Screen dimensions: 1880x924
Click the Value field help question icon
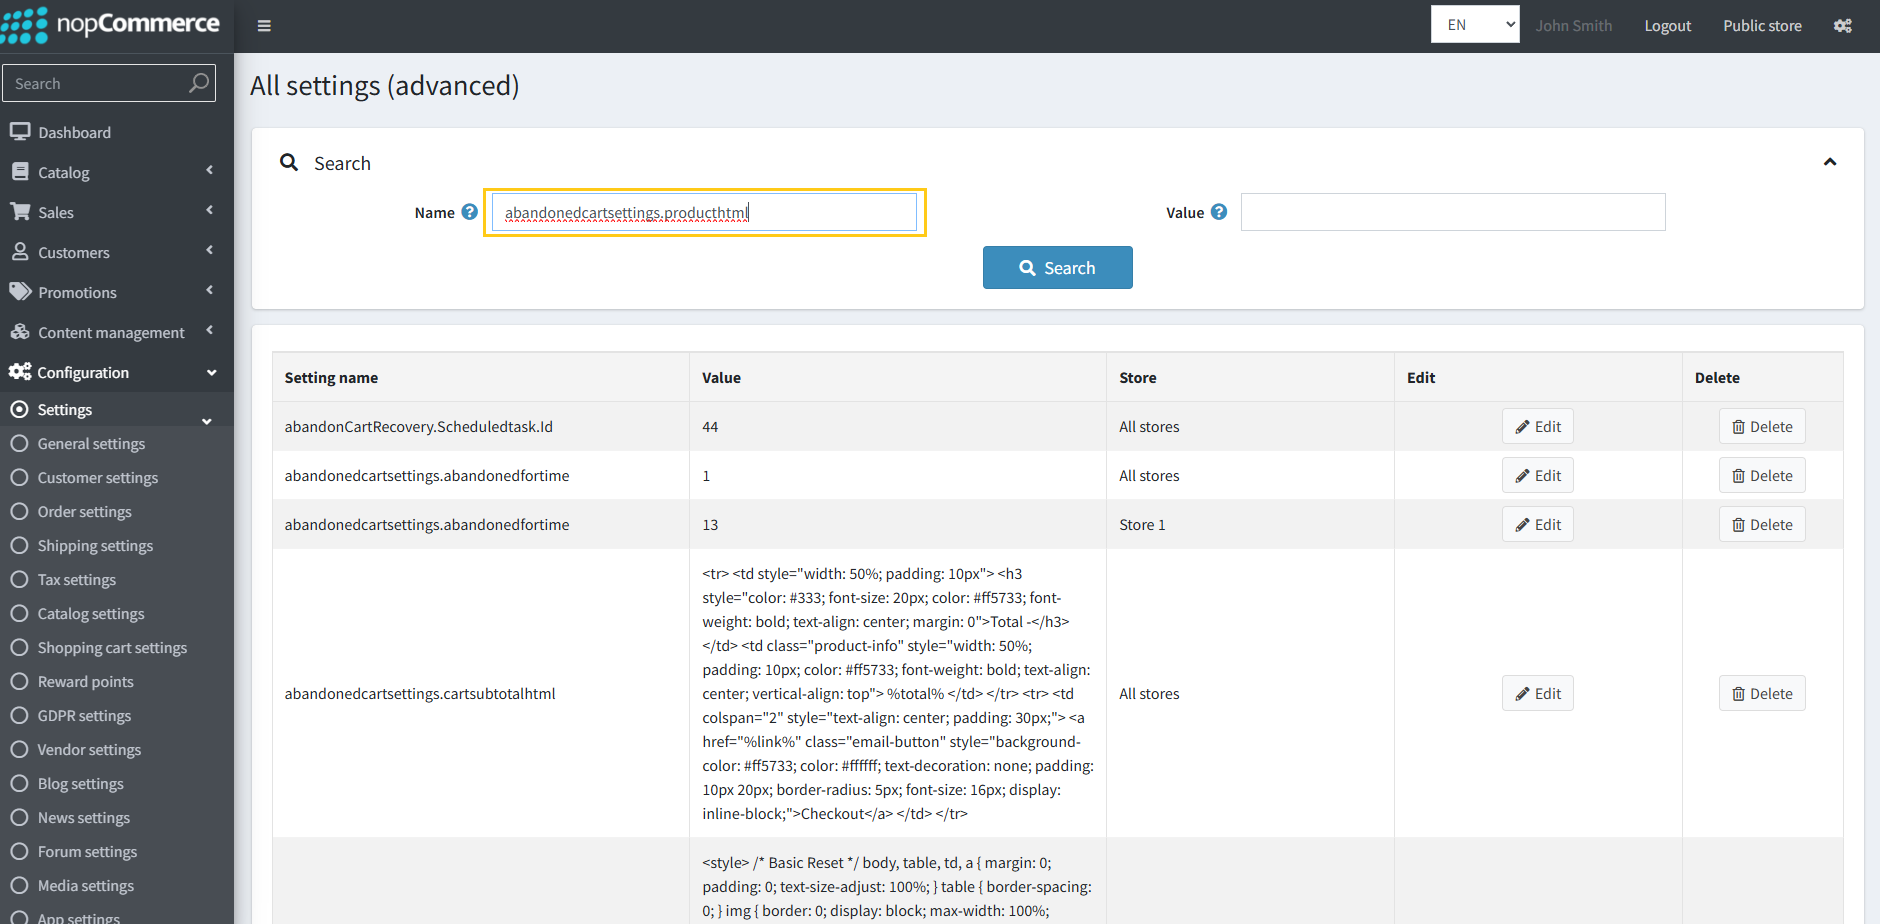click(1218, 212)
